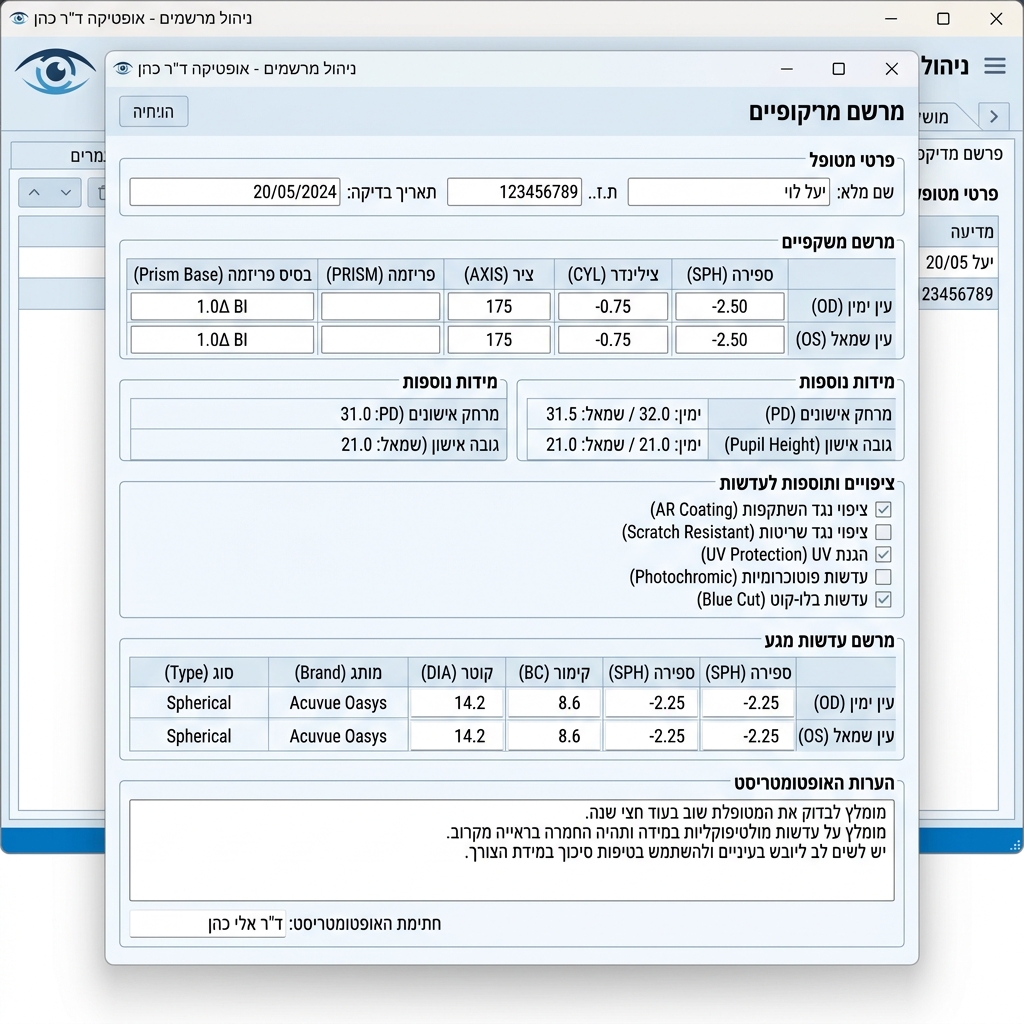This screenshot has height=1024, width=1024.
Task: Minimize the prescription dialog window
Action: tap(787, 69)
